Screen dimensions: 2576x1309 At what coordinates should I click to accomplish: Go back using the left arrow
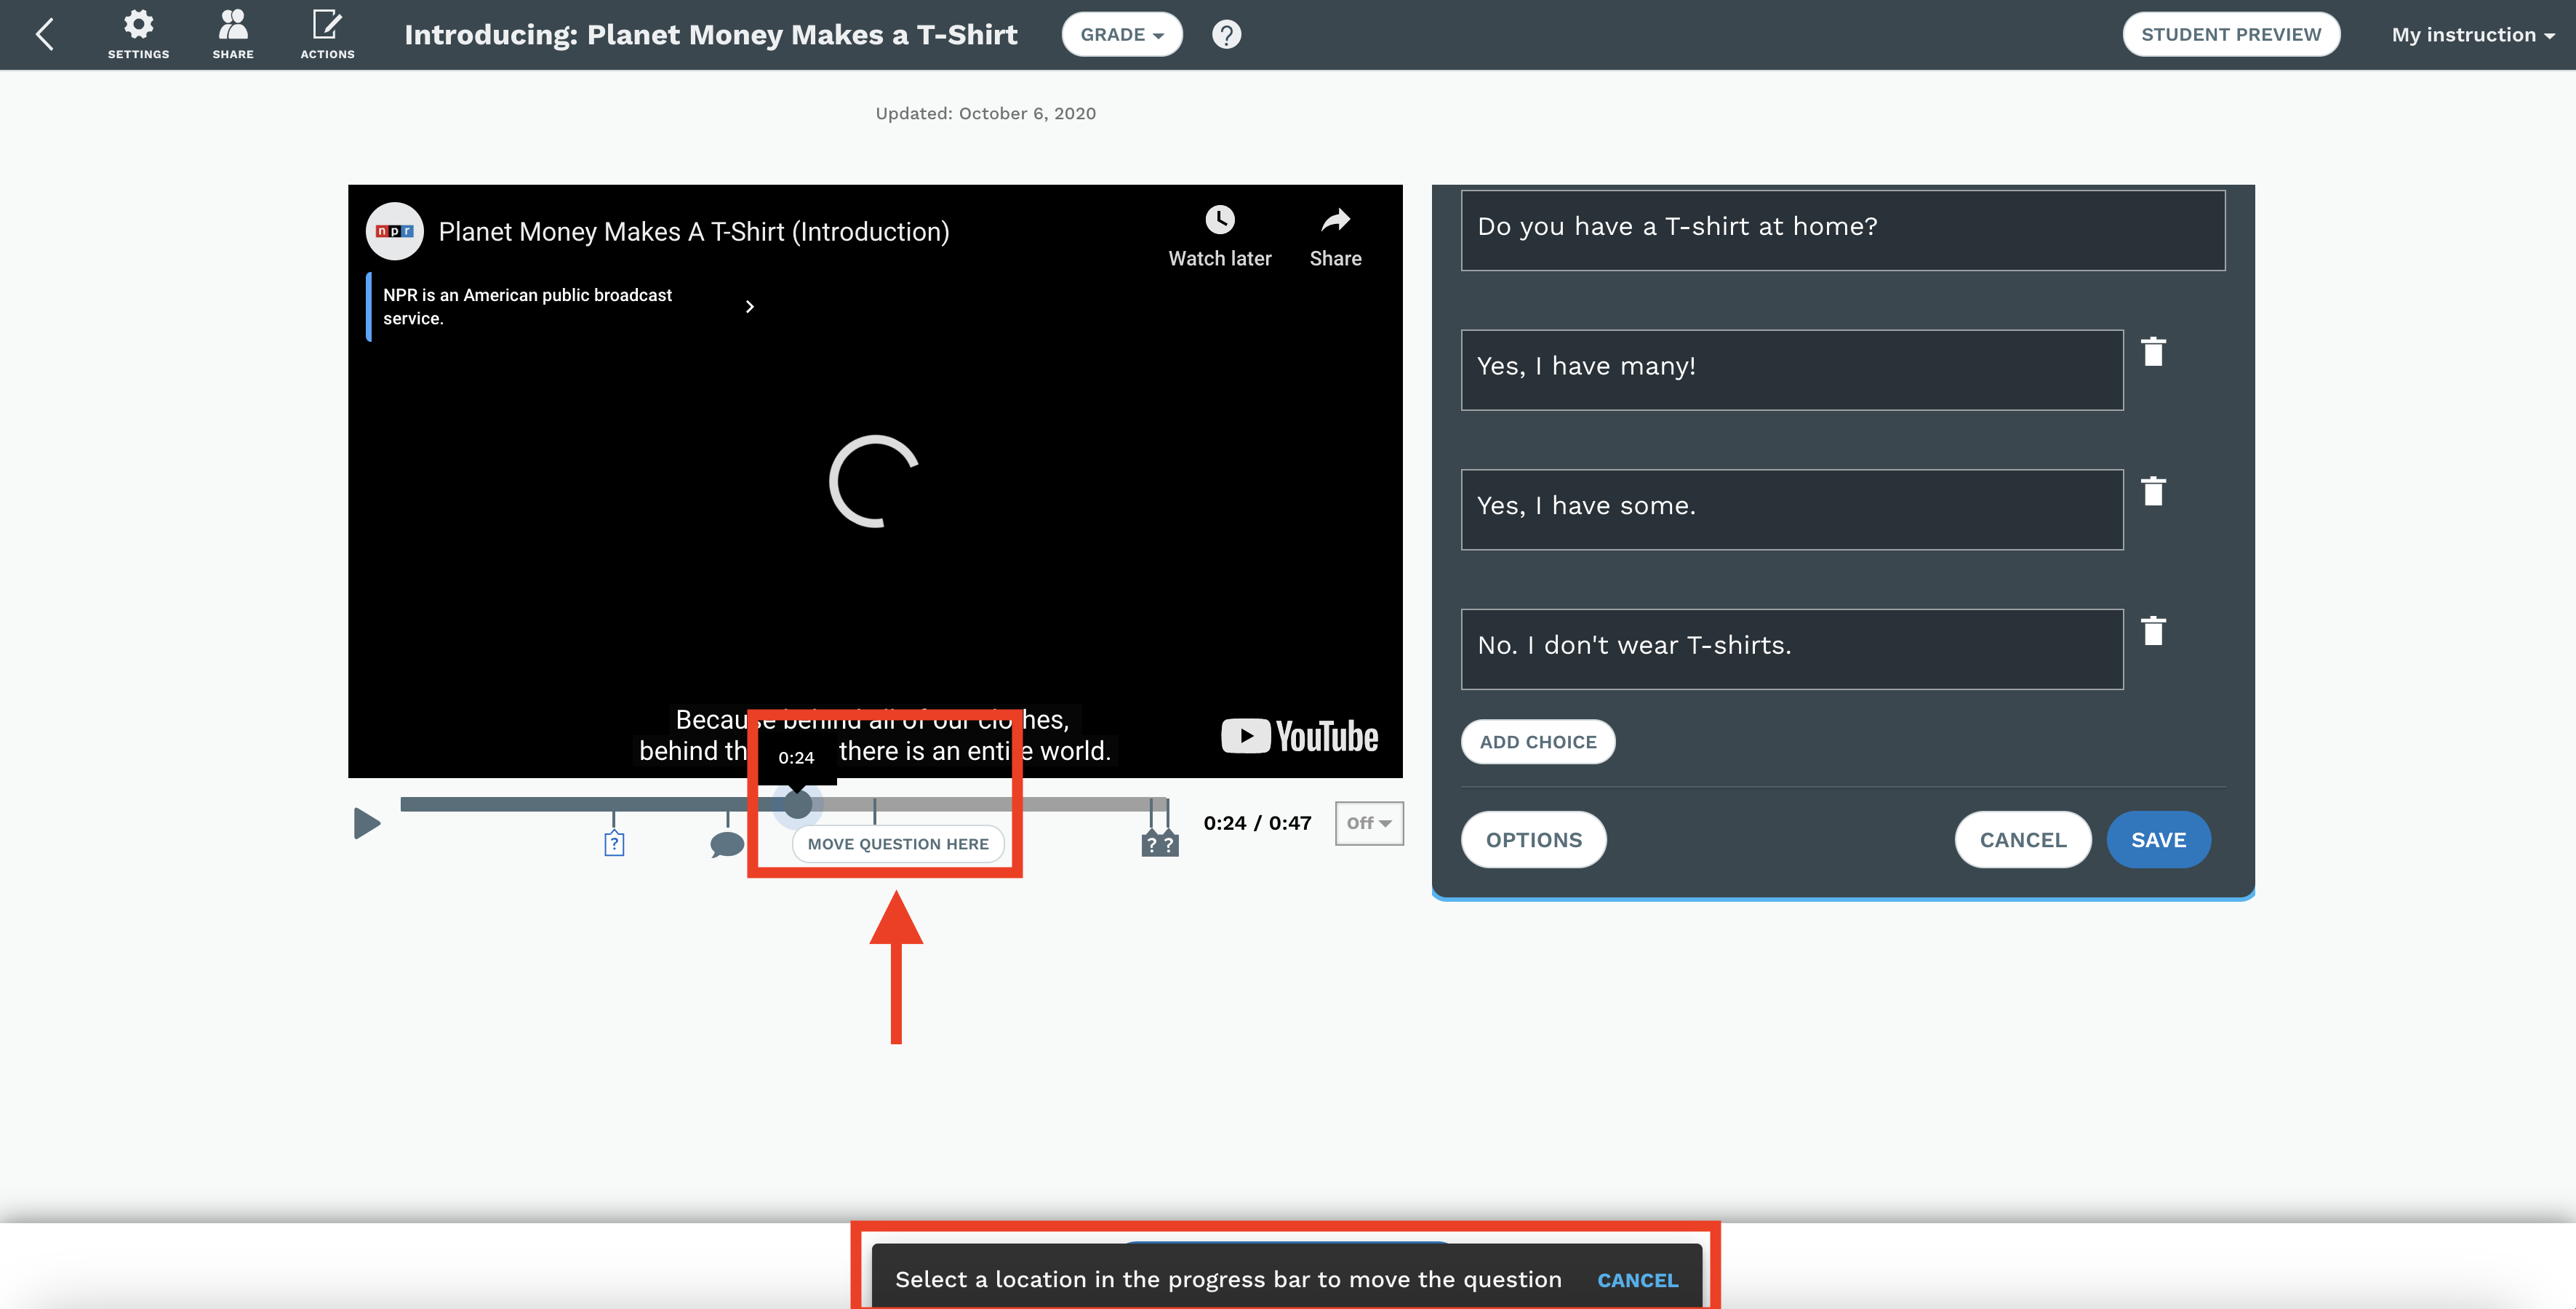[44, 35]
